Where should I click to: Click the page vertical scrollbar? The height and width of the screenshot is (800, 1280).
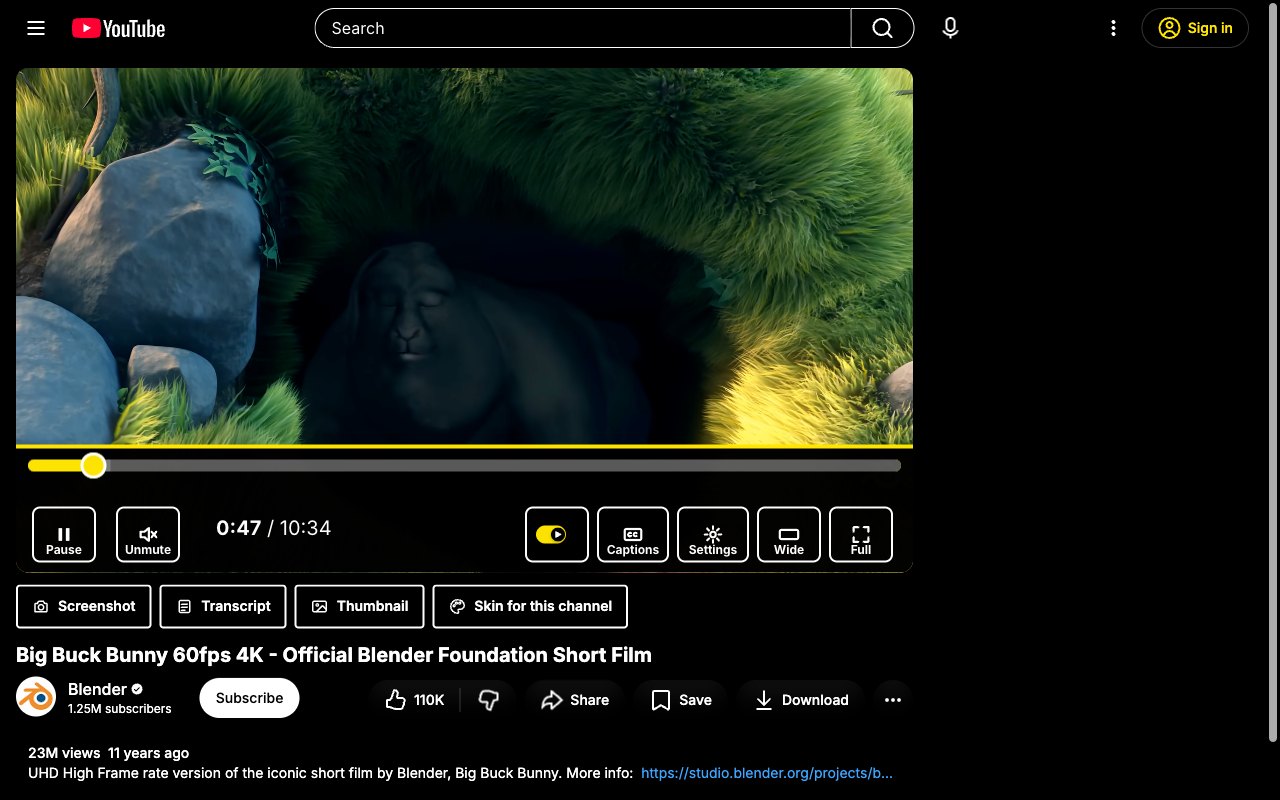1273,372
